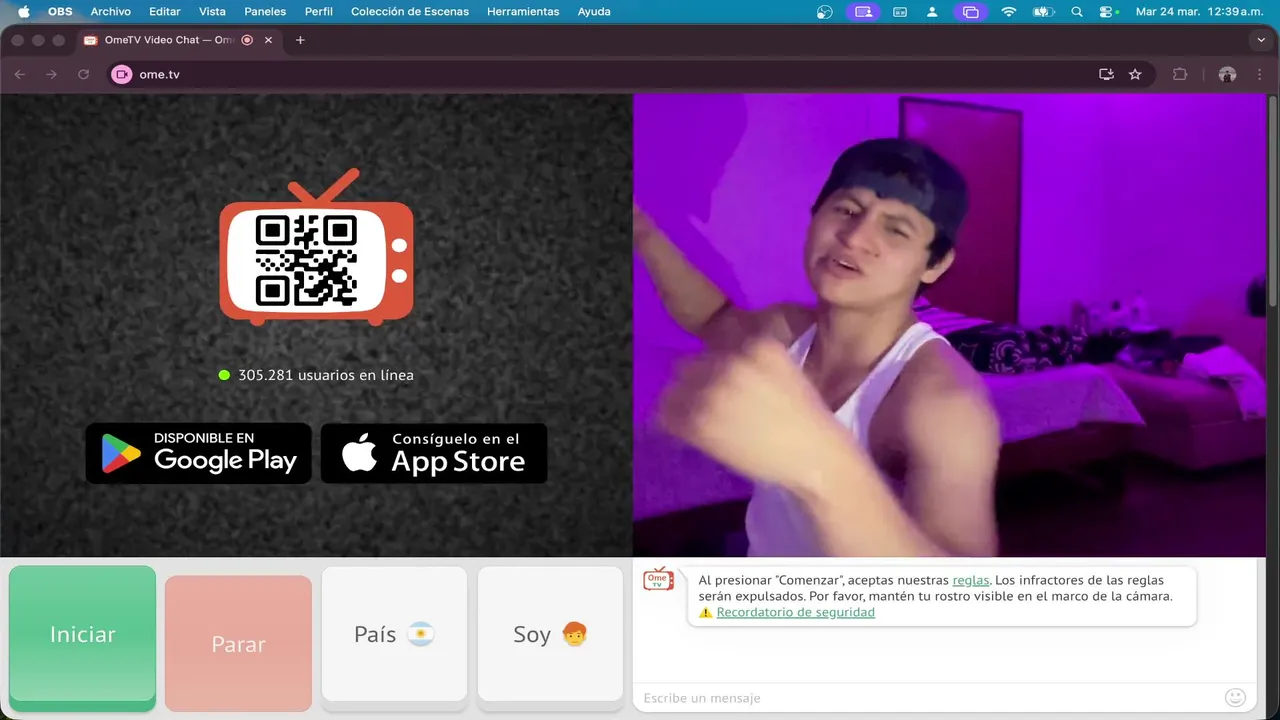
Task: Open the browser profile avatar
Action: tap(1228, 74)
